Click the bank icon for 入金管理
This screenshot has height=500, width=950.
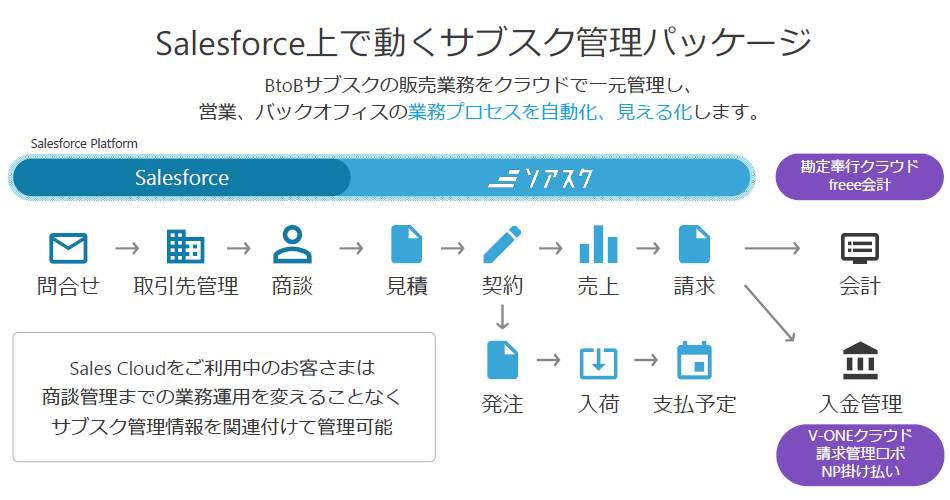tap(860, 360)
